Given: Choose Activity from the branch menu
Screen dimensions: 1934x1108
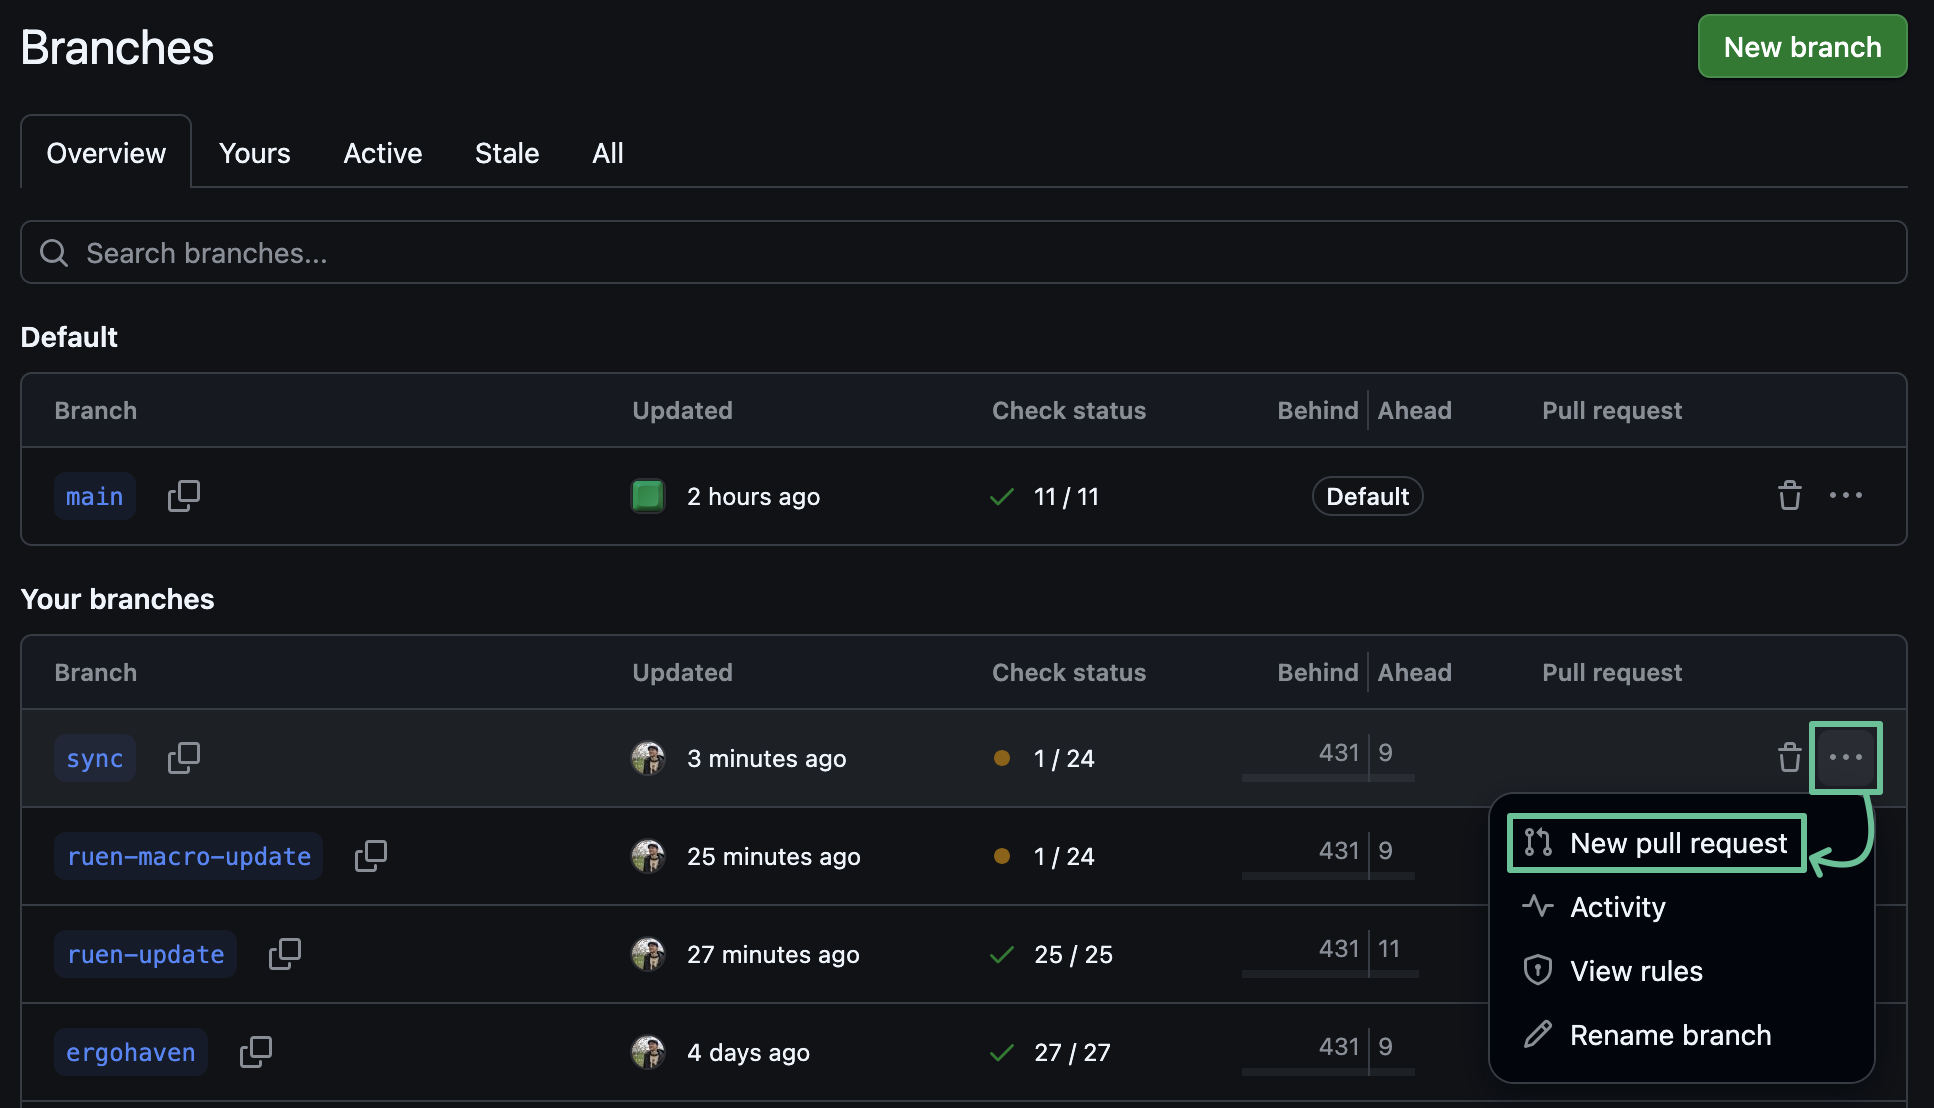Looking at the screenshot, I should (1617, 907).
